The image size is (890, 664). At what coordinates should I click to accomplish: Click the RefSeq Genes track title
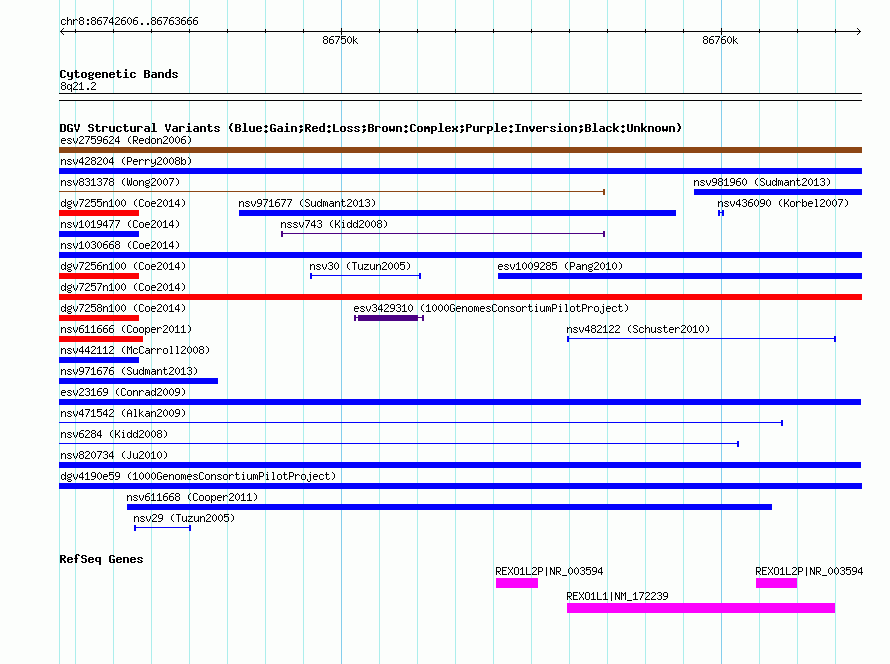tap(101, 559)
